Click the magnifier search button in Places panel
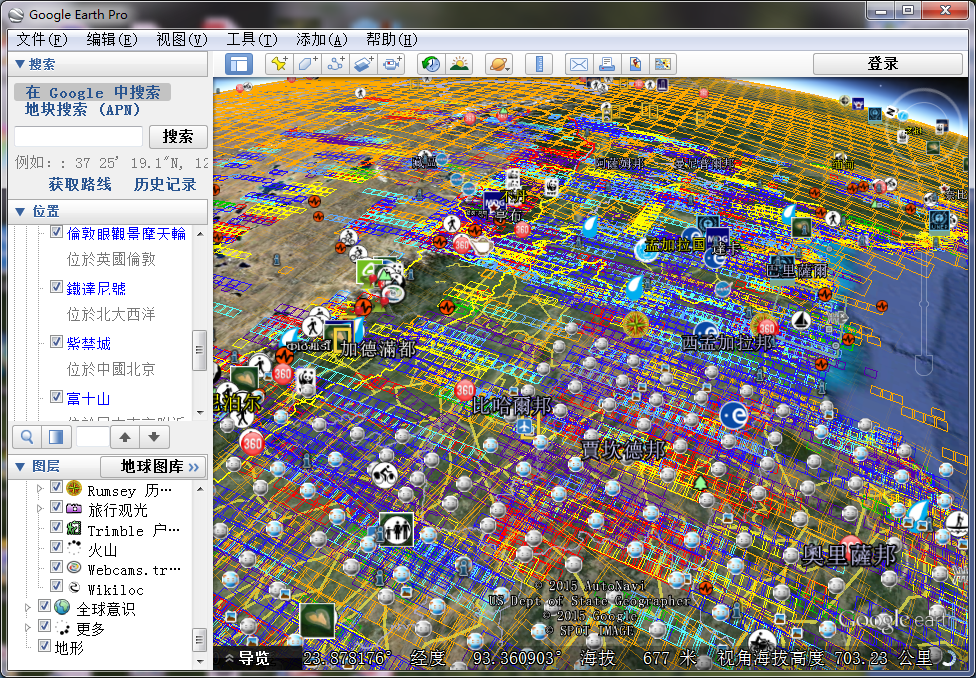The image size is (976, 678). [x=27, y=437]
